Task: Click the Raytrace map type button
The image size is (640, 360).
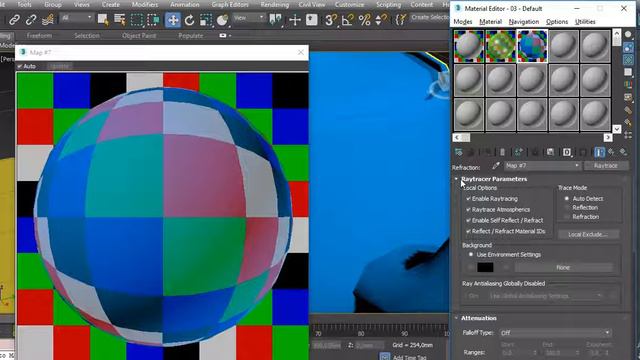Action: pyautogui.click(x=606, y=166)
